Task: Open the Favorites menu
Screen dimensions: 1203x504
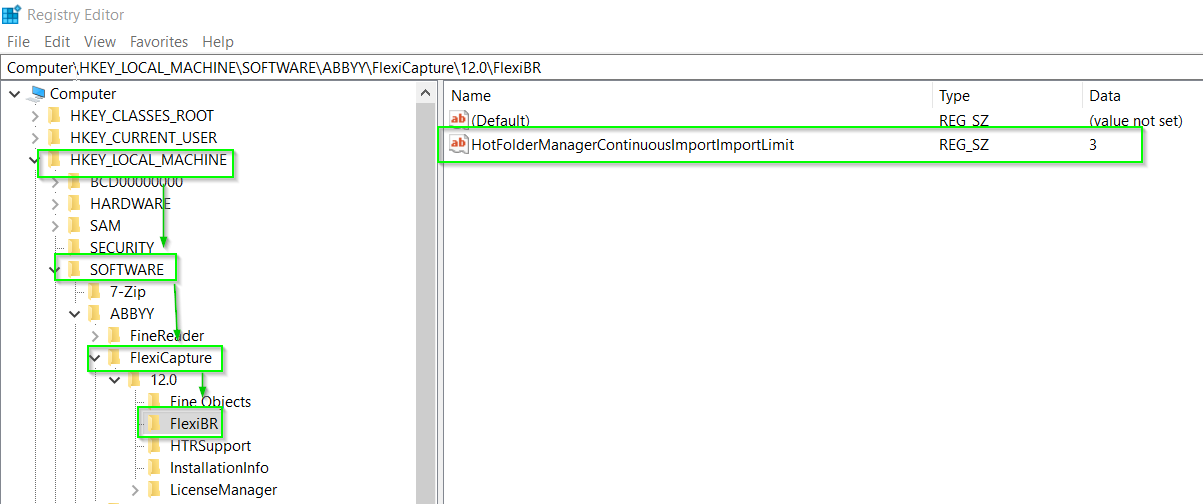Action: (x=159, y=42)
